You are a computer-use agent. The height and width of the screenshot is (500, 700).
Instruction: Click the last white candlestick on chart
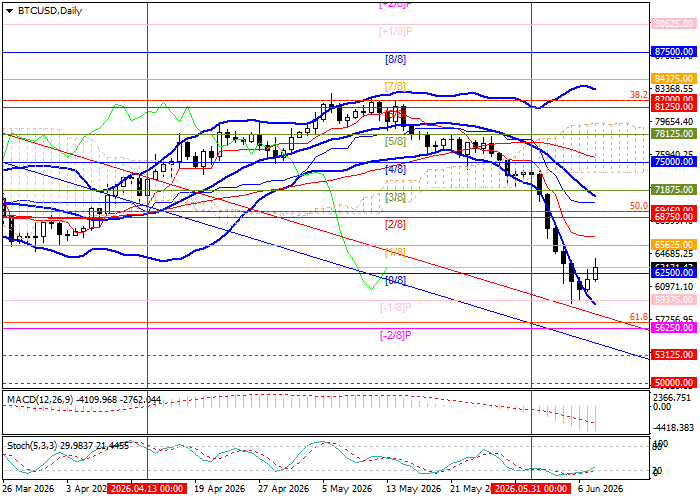[596, 273]
